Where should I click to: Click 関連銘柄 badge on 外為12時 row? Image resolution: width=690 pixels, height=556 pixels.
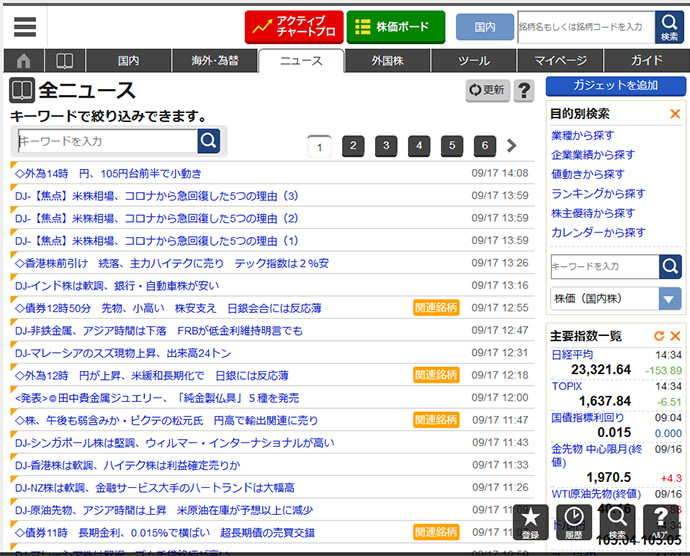pos(436,375)
